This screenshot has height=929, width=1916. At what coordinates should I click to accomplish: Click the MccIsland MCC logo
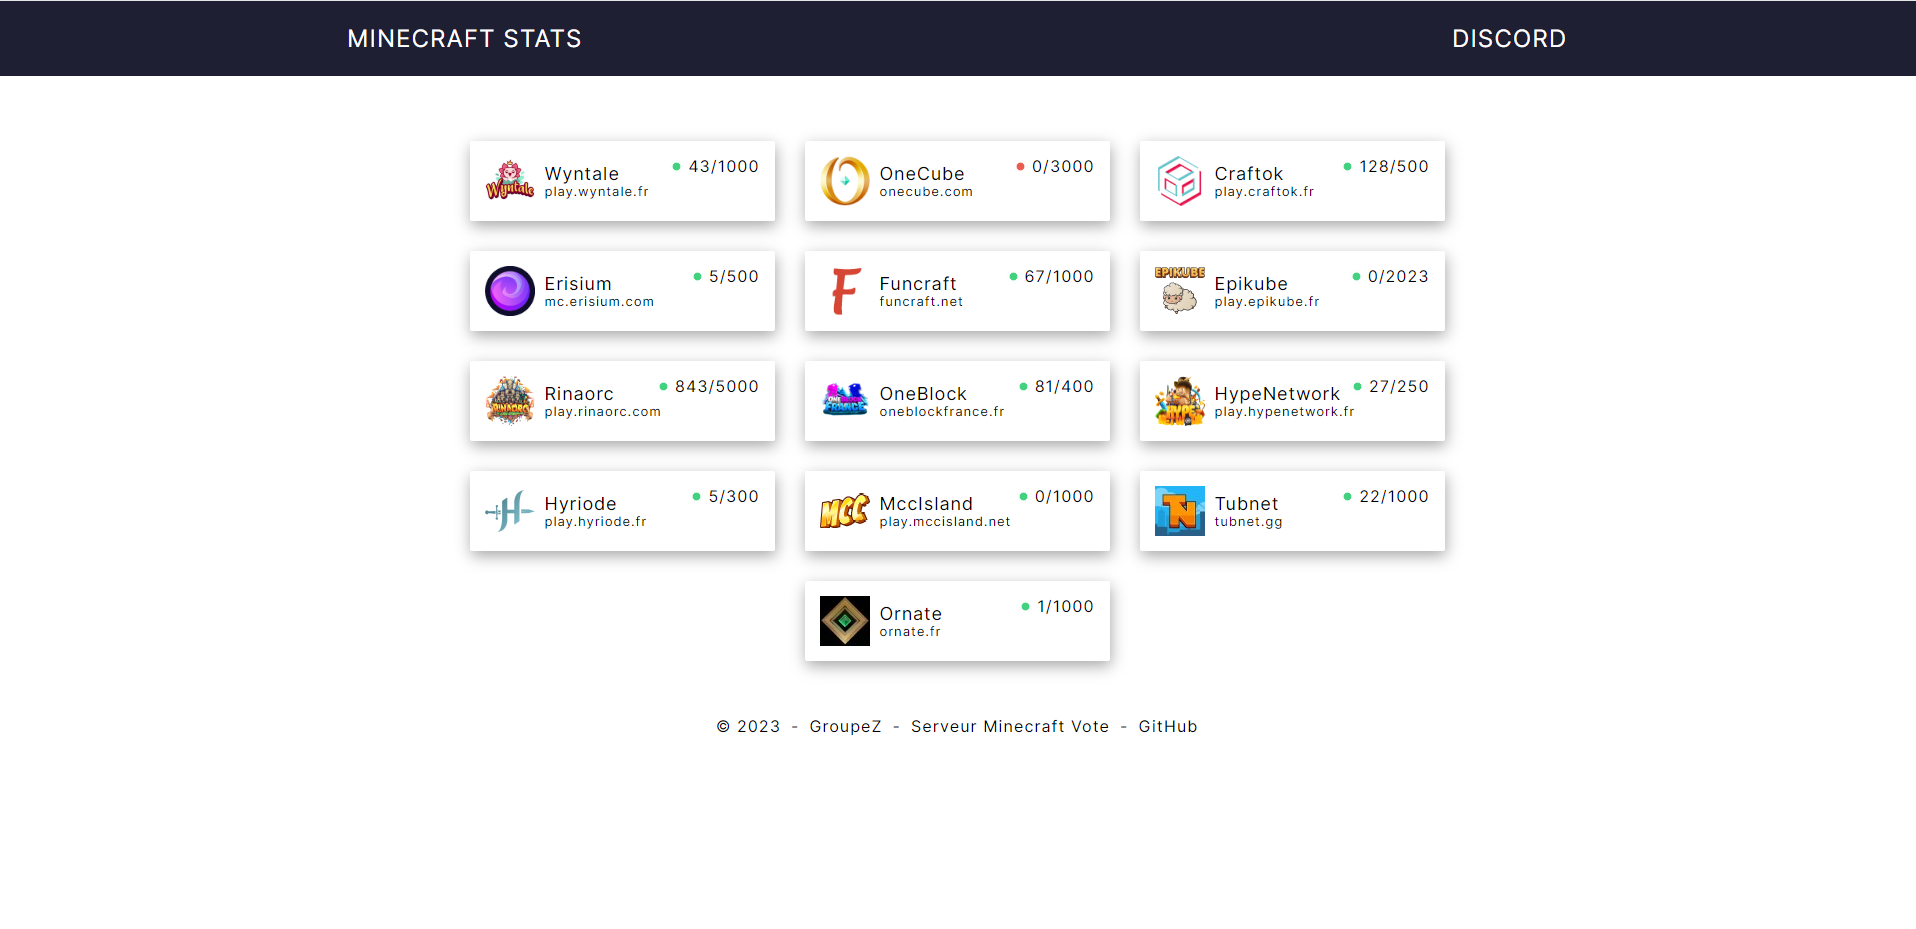[x=844, y=511]
